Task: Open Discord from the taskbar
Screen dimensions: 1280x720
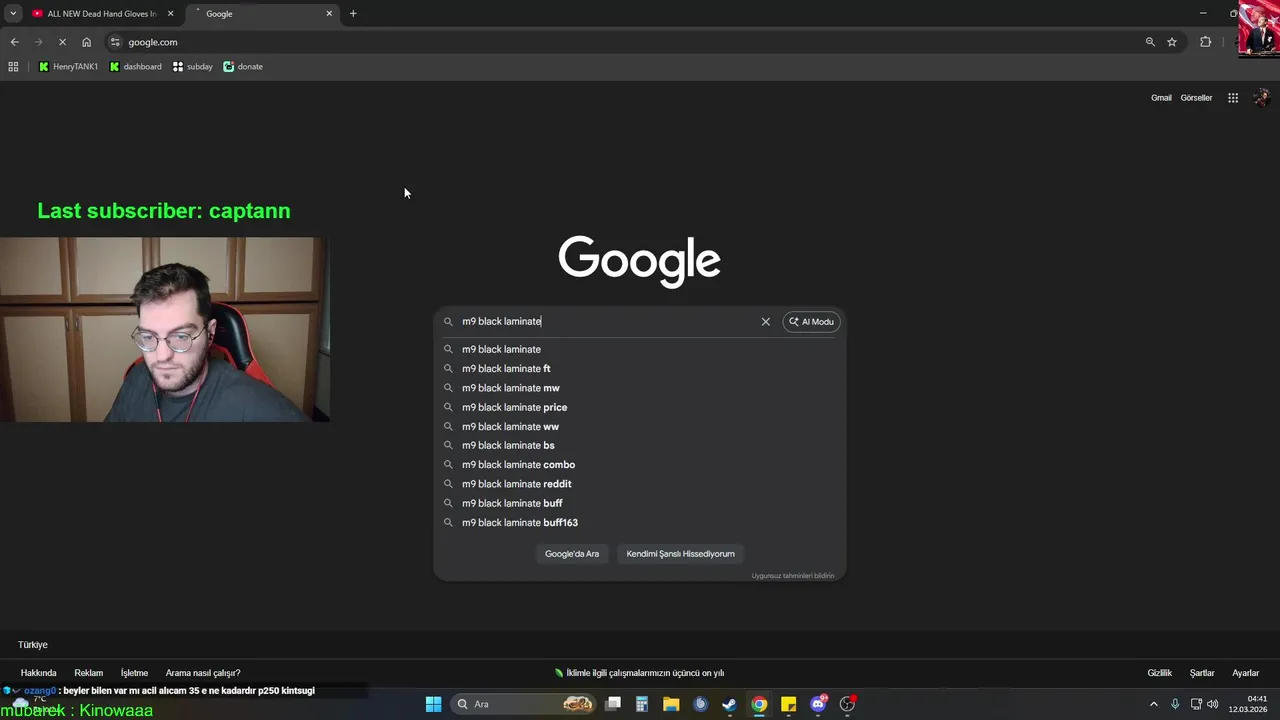Action: (x=818, y=704)
